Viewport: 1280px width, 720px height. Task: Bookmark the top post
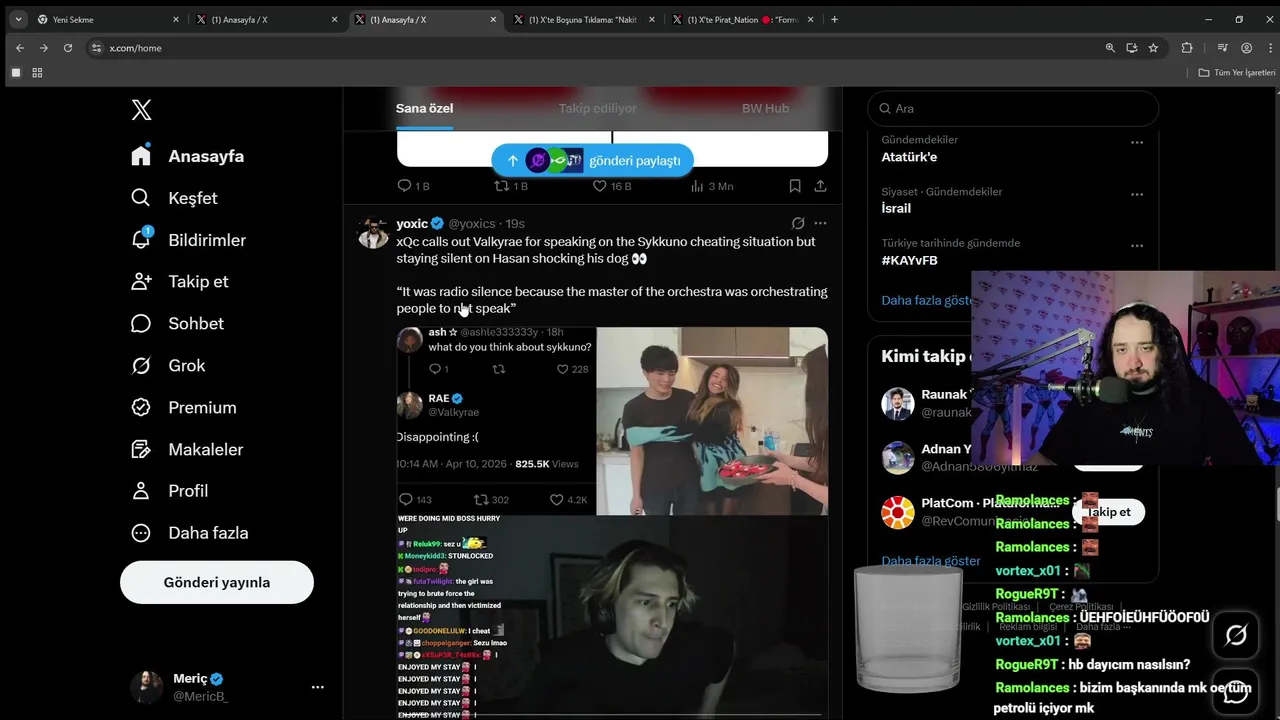pyautogui.click(x=795, y=186)
